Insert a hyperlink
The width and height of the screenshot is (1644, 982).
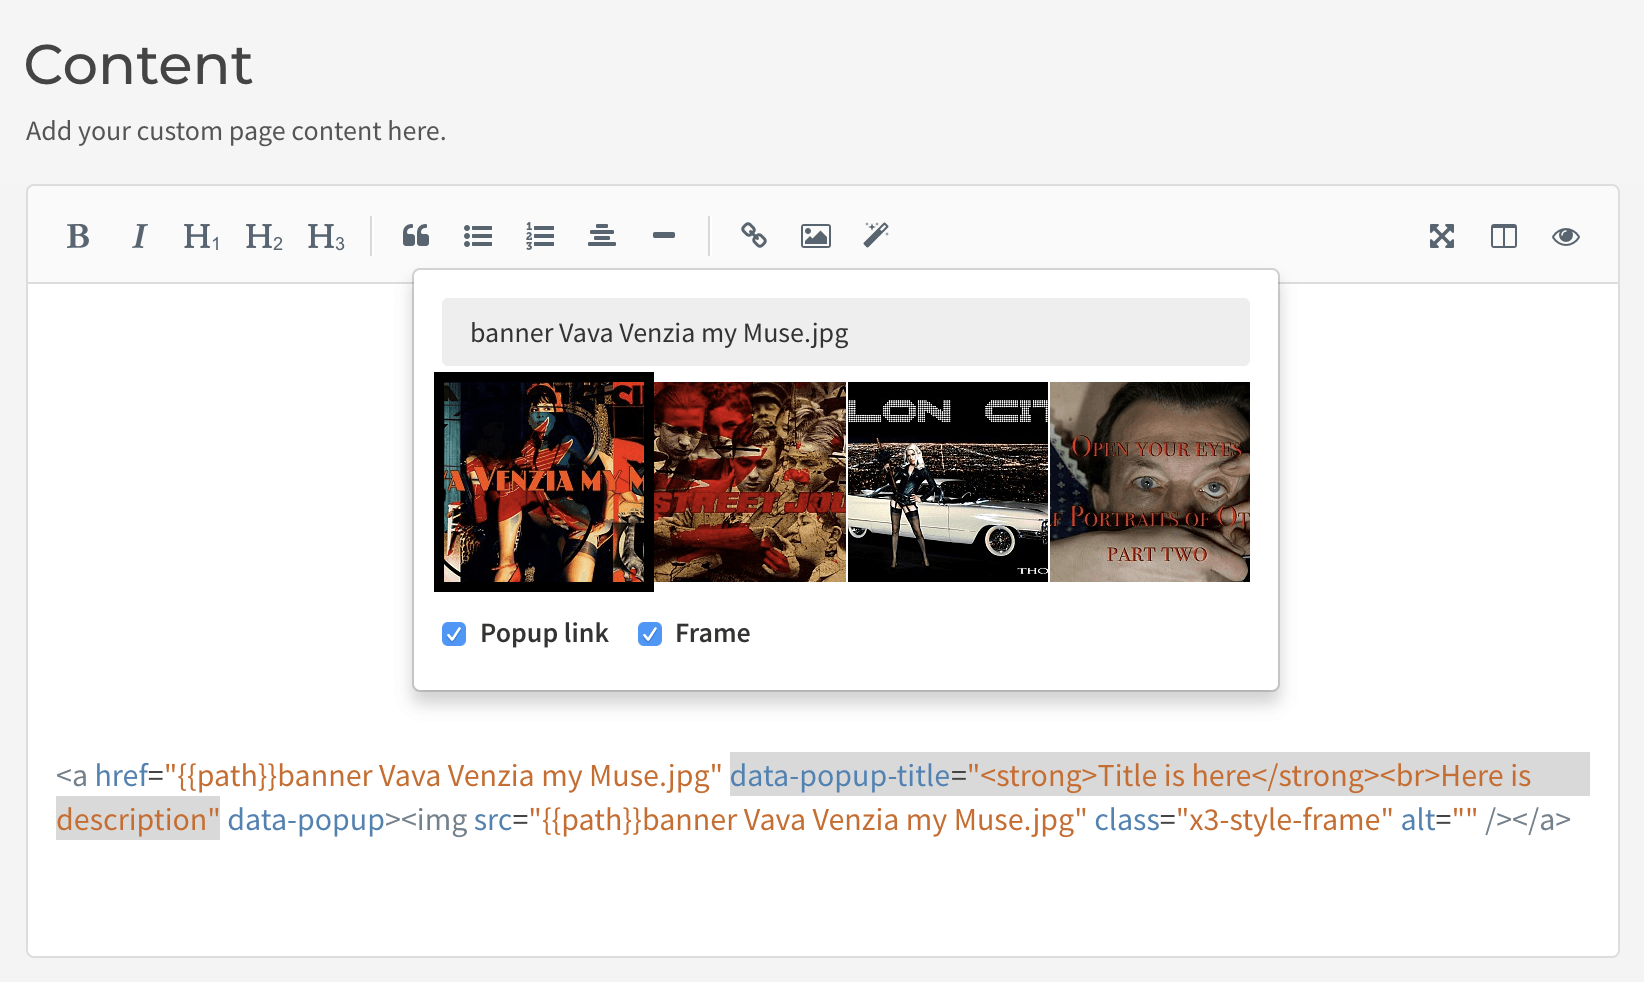[x=754, y=236]
